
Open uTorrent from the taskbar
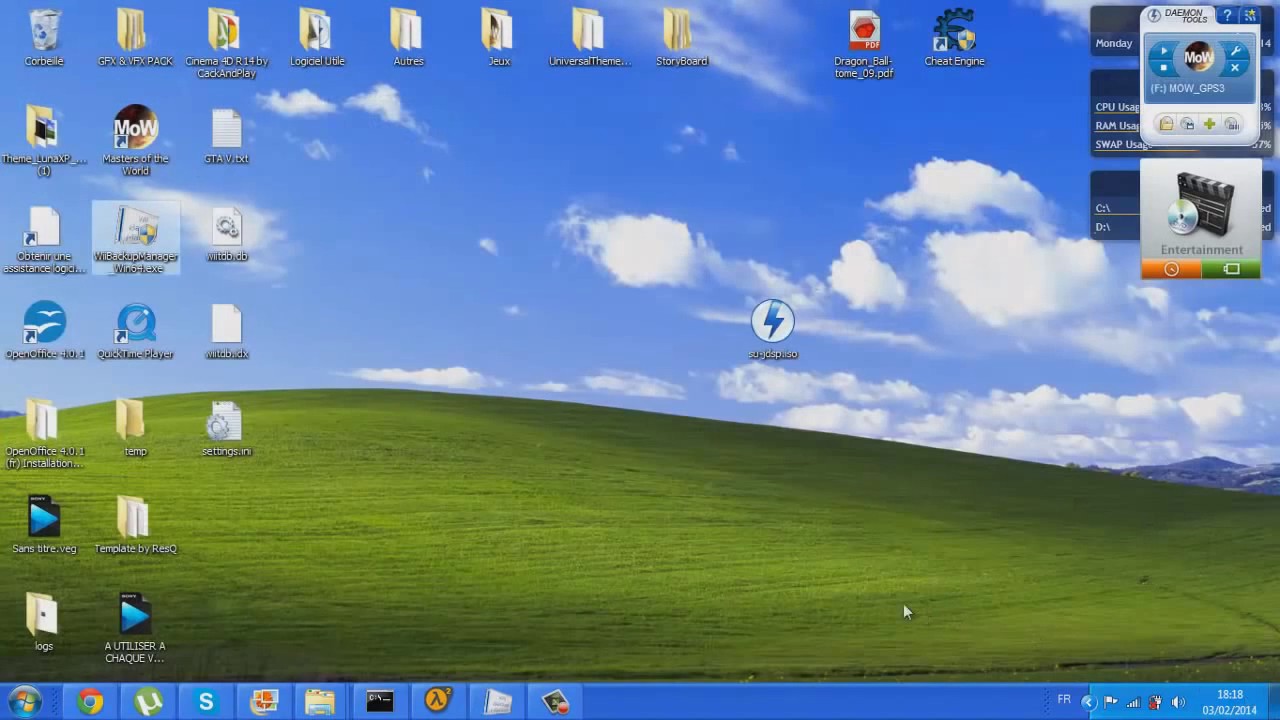tap(148, 702)
